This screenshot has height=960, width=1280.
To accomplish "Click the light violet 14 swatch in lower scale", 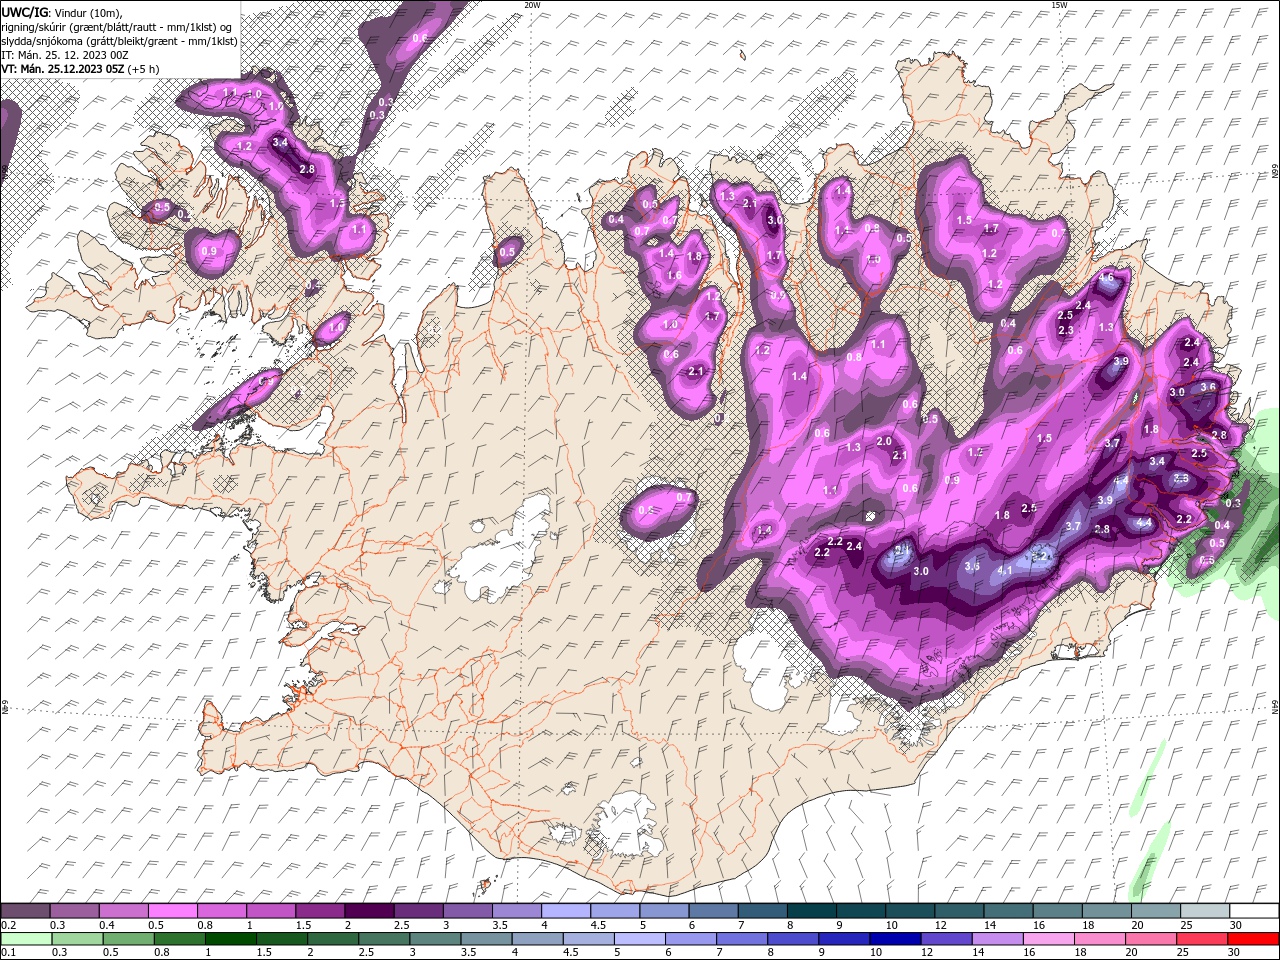I will pyautogui.click(x=997, y=938).
